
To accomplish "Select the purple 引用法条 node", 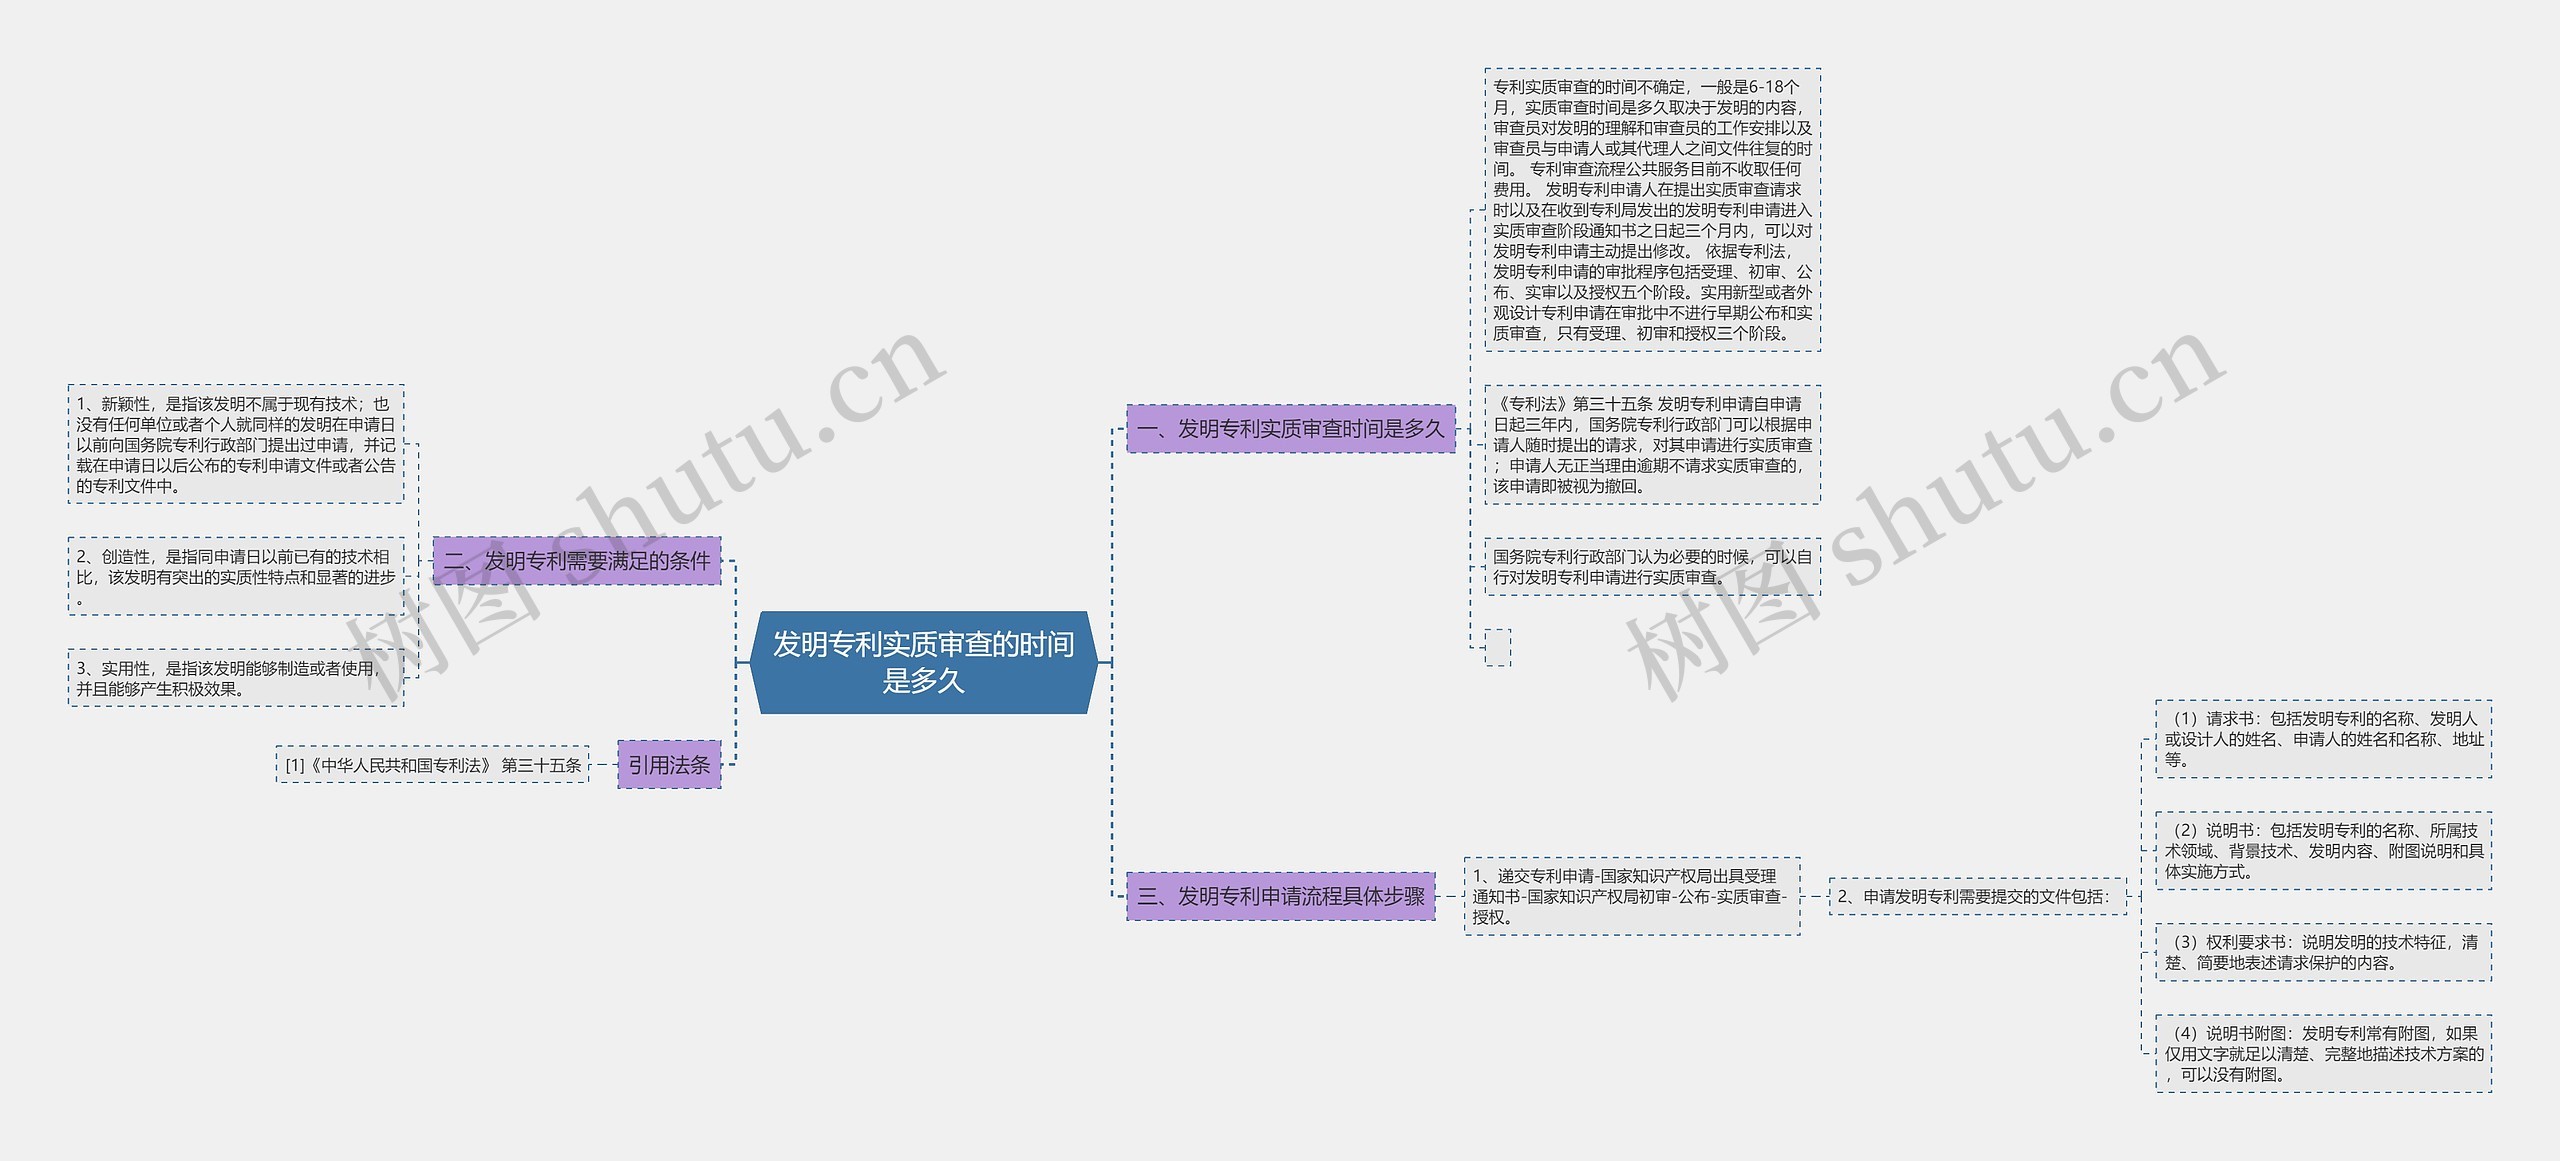I will pos(668,765).
